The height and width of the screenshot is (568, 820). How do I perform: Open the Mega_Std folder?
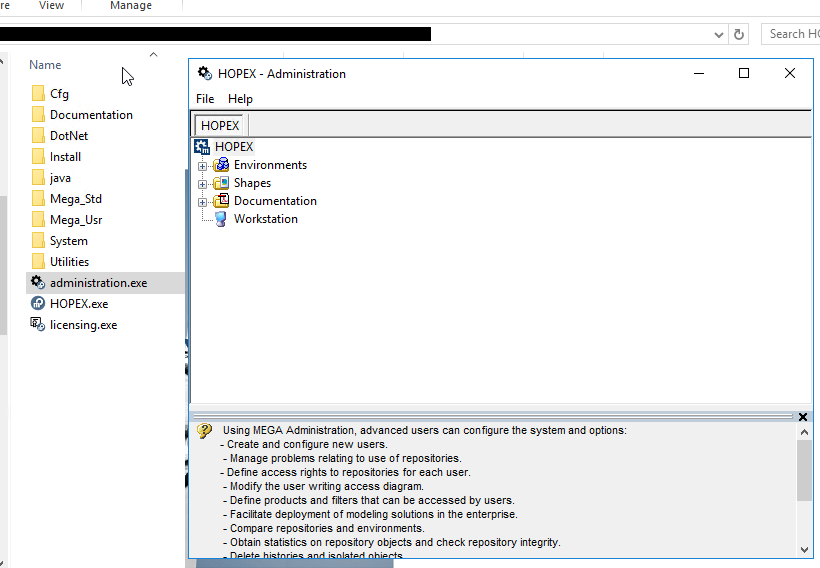coord(75,199)
